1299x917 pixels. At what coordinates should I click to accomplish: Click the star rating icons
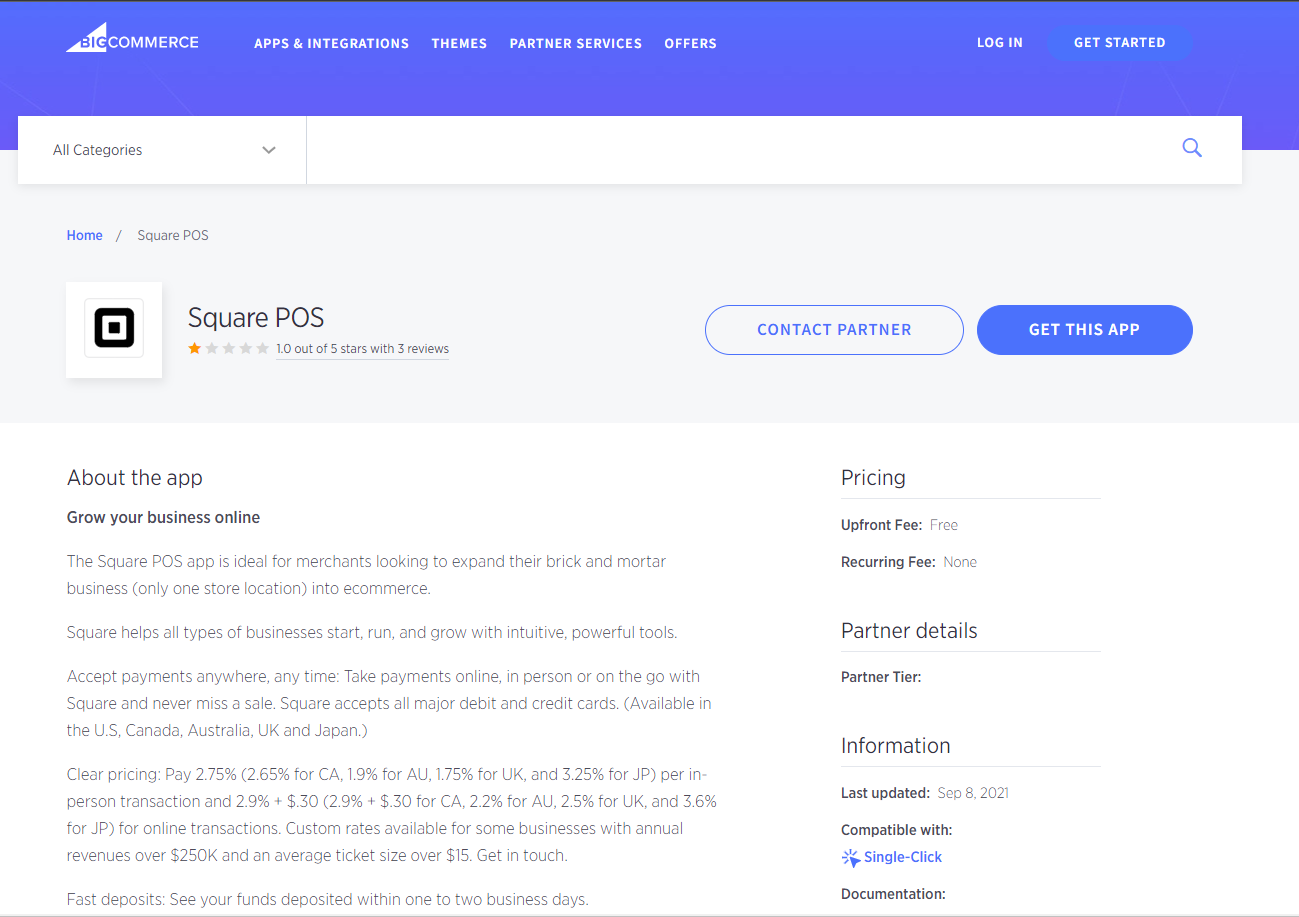pyautogui.click(x=229, y=348)
